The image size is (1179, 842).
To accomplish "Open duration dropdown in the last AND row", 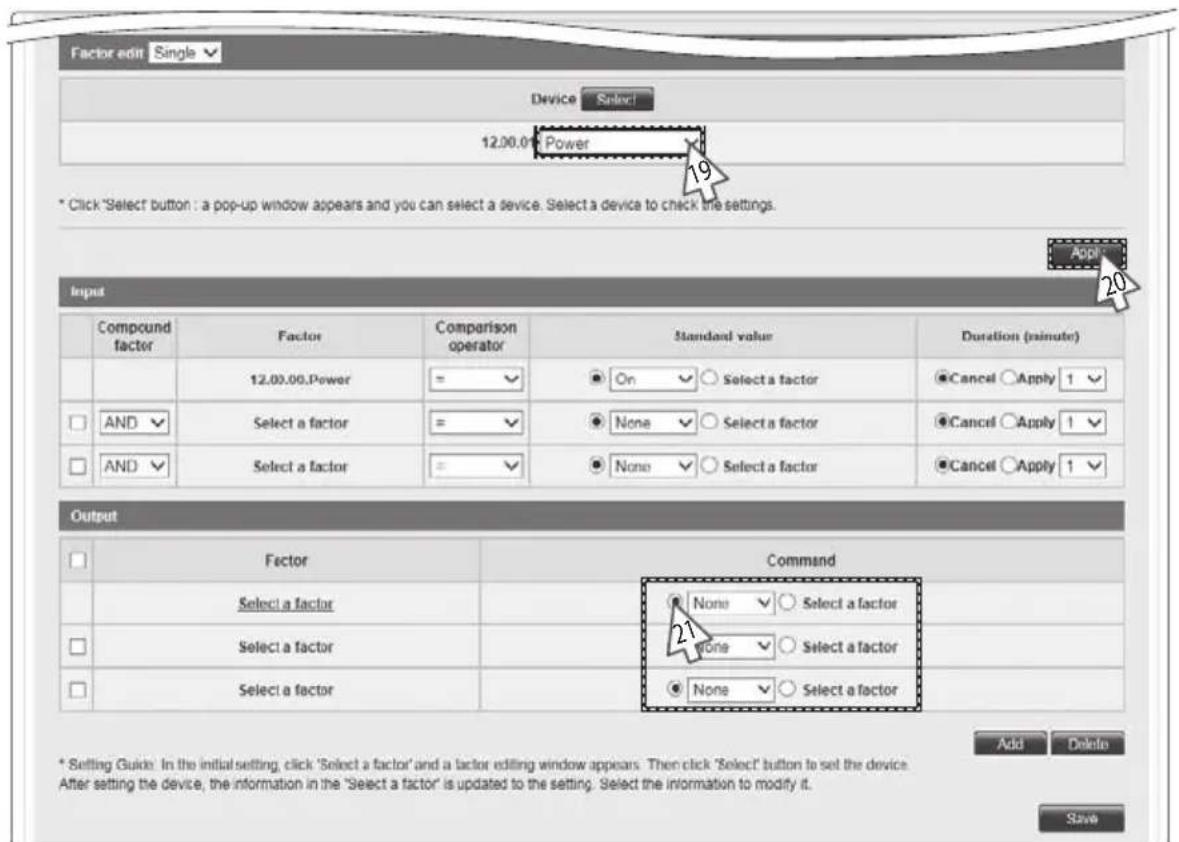I will click(1081, 466).
